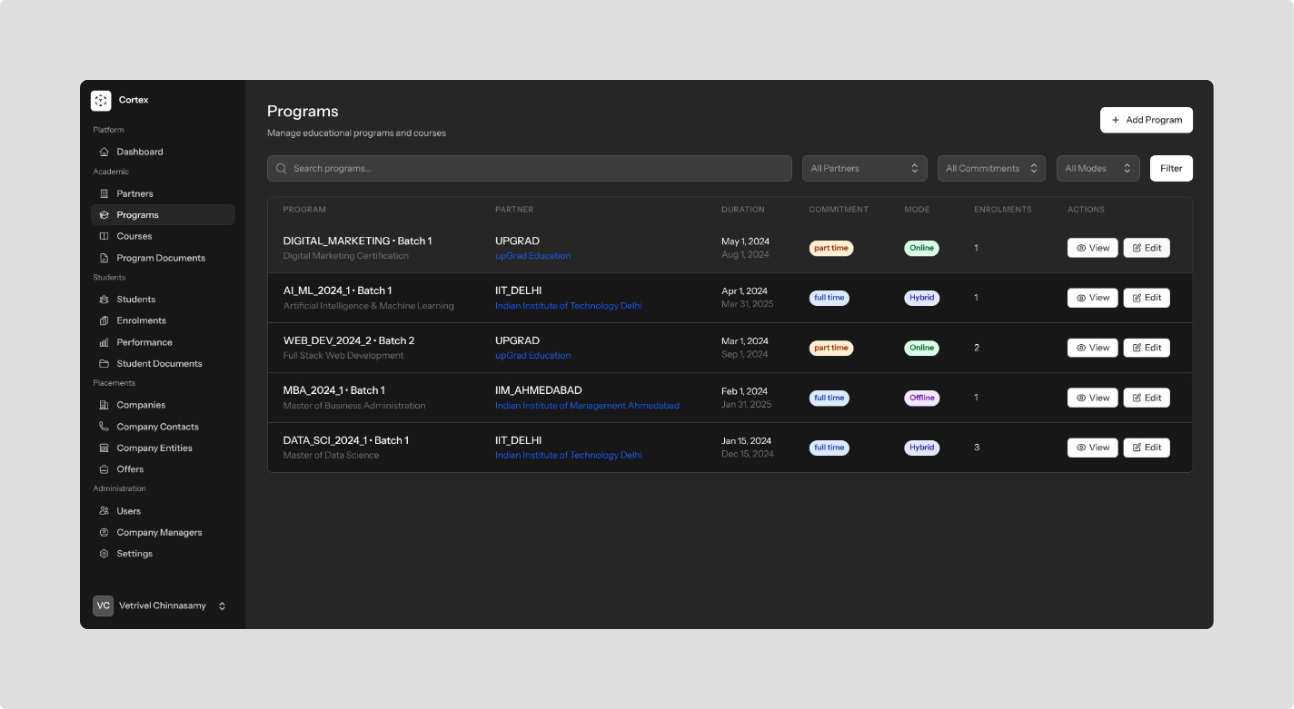
Task: Click the Offline mode badge in MBA row
Action: [x=922, y=398]
